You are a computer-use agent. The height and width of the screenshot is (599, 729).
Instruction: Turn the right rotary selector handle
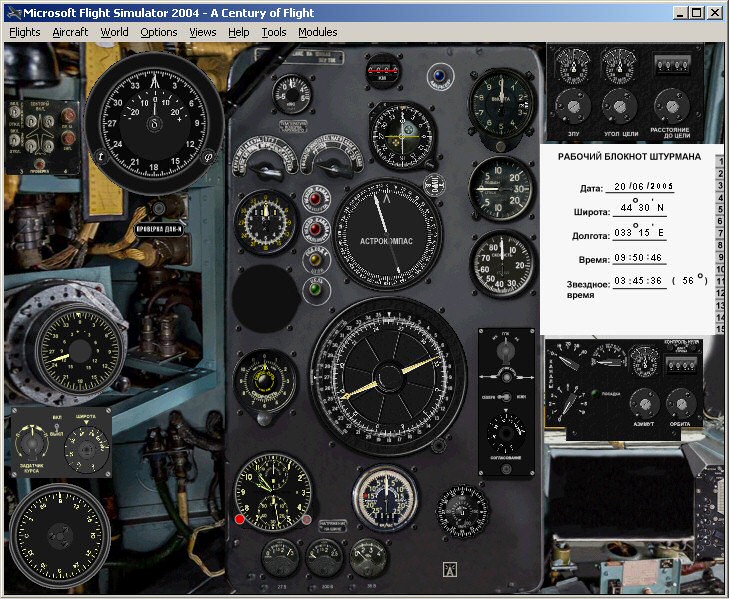(x=333, y=167)
